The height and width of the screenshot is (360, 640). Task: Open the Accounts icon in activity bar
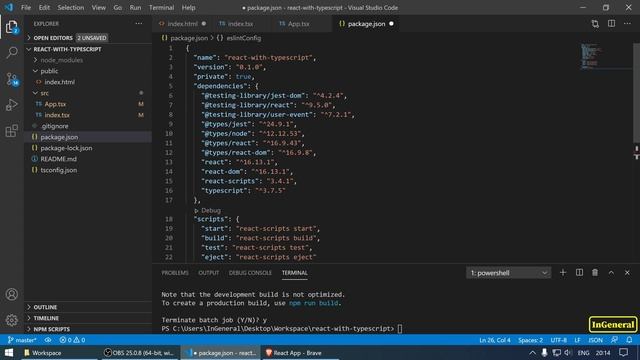(12, 294)
